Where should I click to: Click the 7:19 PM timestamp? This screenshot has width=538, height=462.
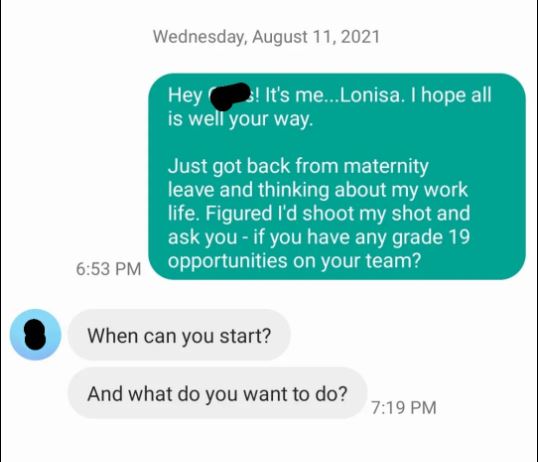coord(404,408)
